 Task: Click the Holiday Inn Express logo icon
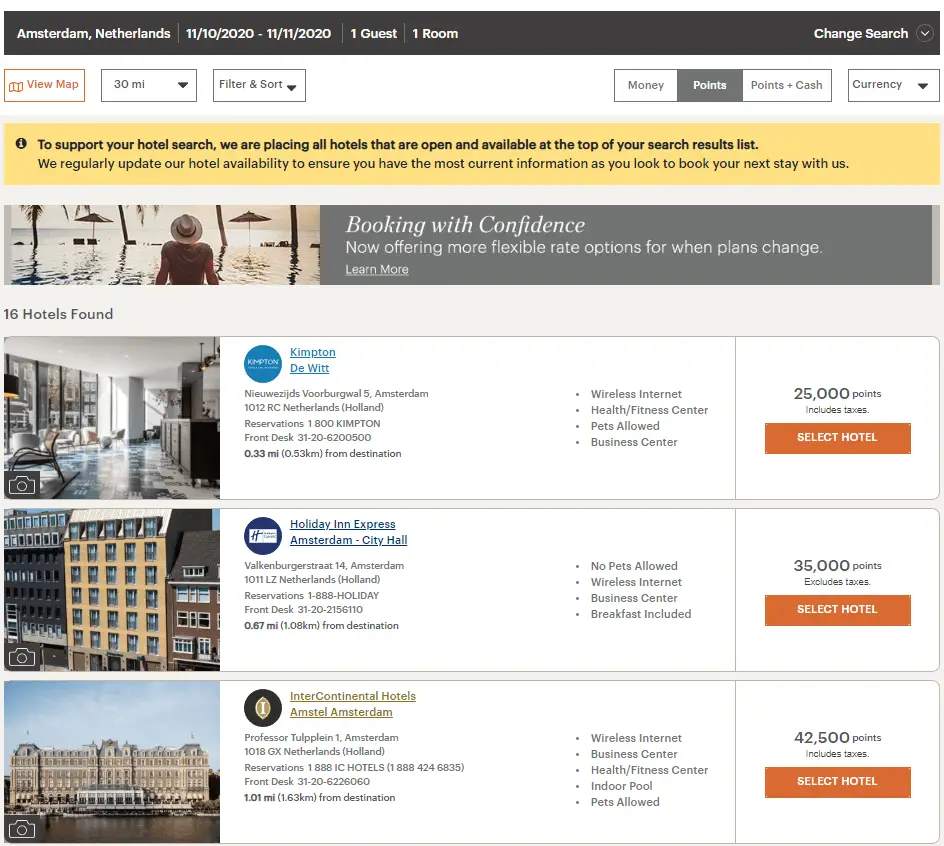click(x=263, y=536)
